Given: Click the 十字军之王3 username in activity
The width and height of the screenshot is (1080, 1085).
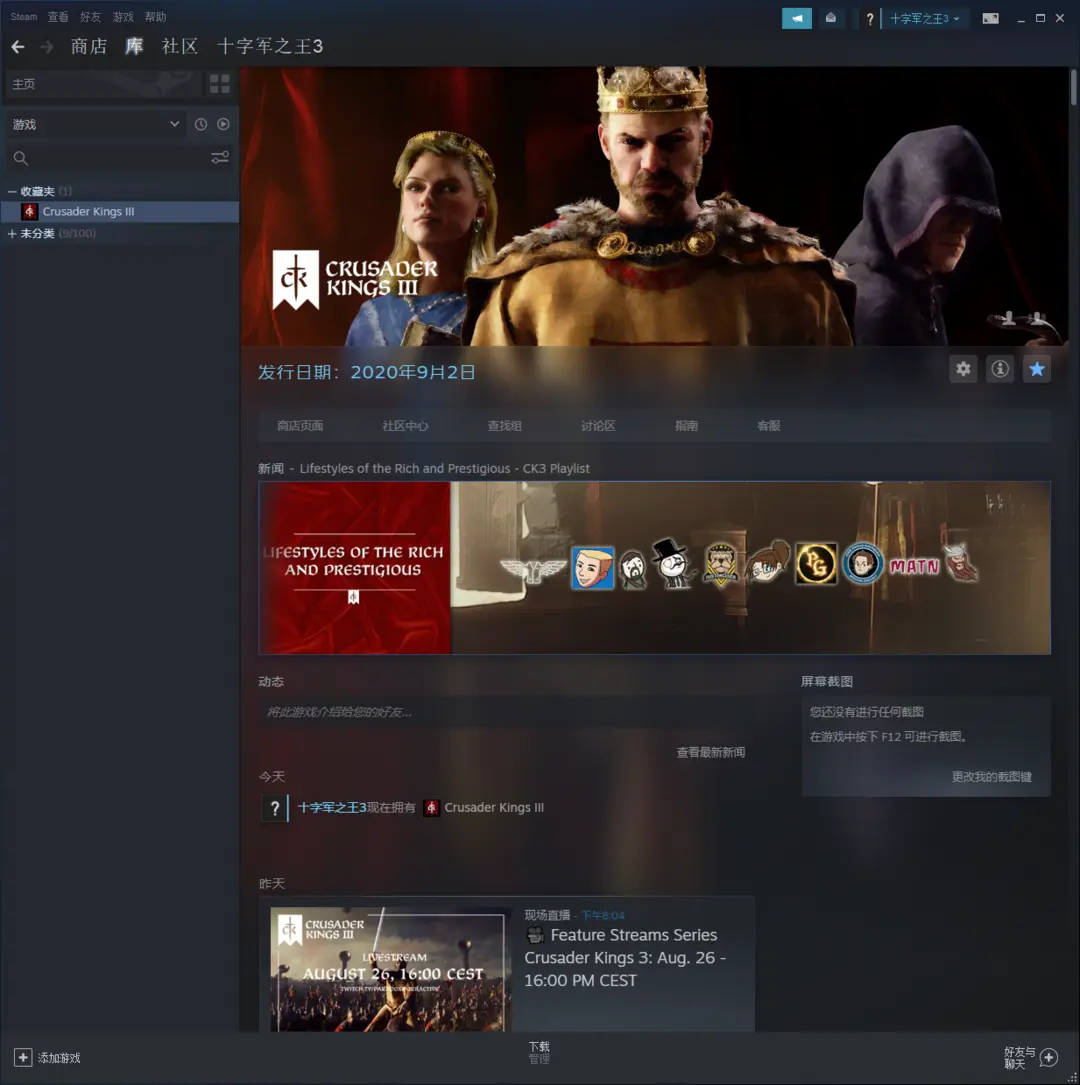Looking at the screenshot, I should tap(332, 808).
